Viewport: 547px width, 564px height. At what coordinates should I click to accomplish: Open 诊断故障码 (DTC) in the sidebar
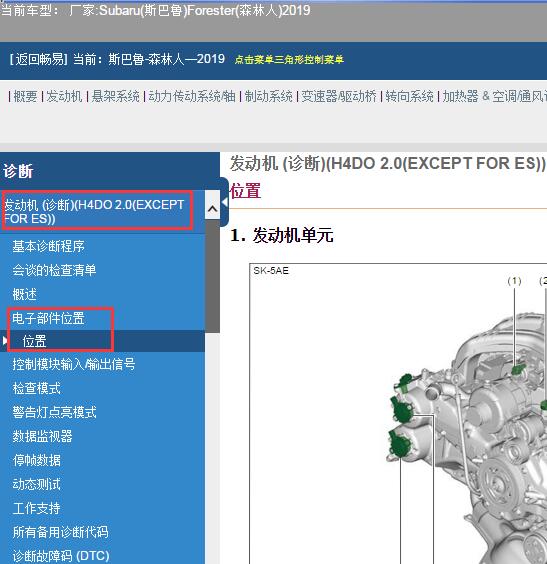coord(61,556)
